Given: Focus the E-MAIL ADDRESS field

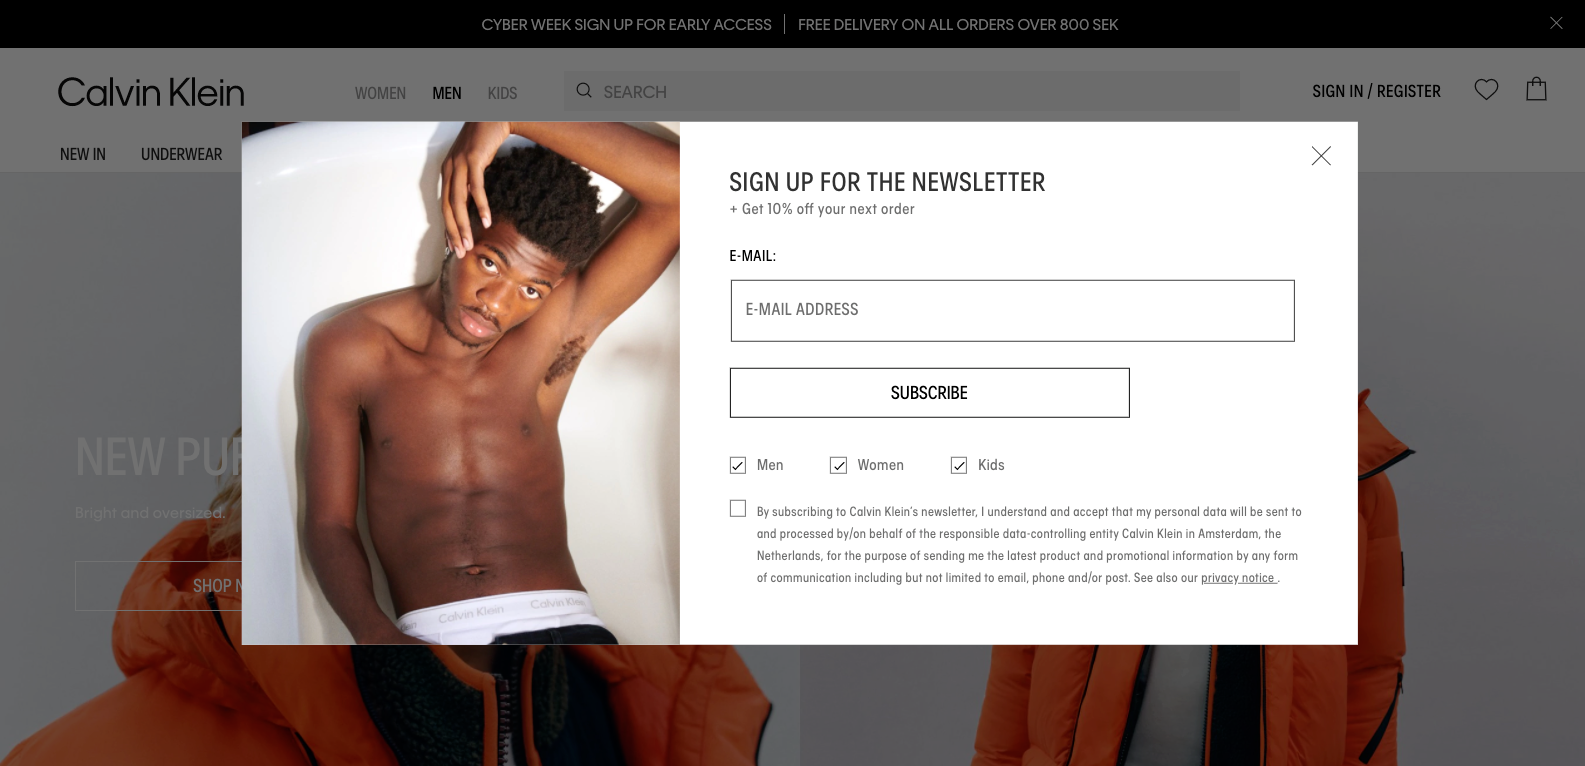Looking at the screenshot, I should click(1012, 310).
